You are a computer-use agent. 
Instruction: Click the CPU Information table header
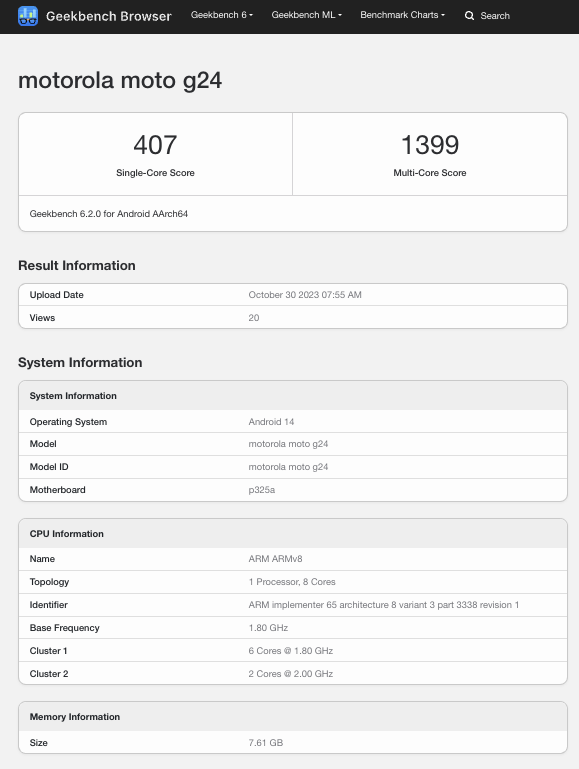click(x=293, y=534)
